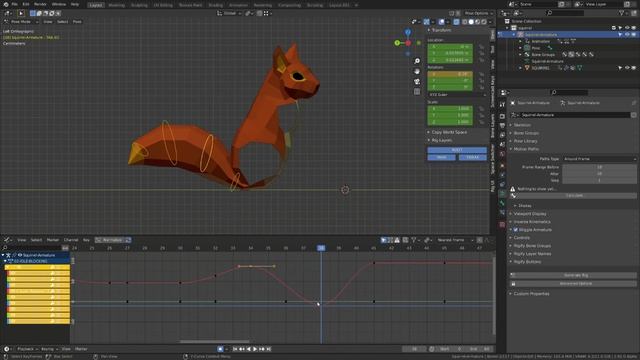640x360 pixels.
Task: Expand Bone Groups in outliner
Action: pyautogui.click(x=521, y=54)
